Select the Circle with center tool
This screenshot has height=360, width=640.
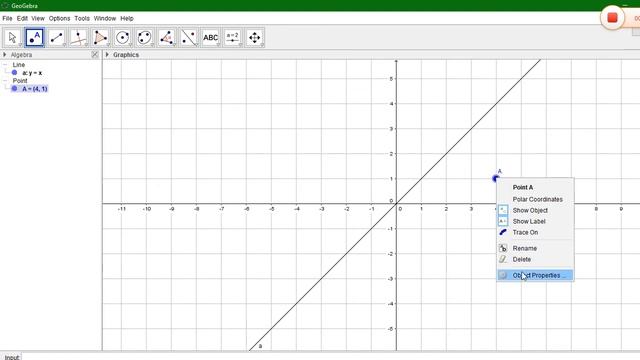[122, 38]
